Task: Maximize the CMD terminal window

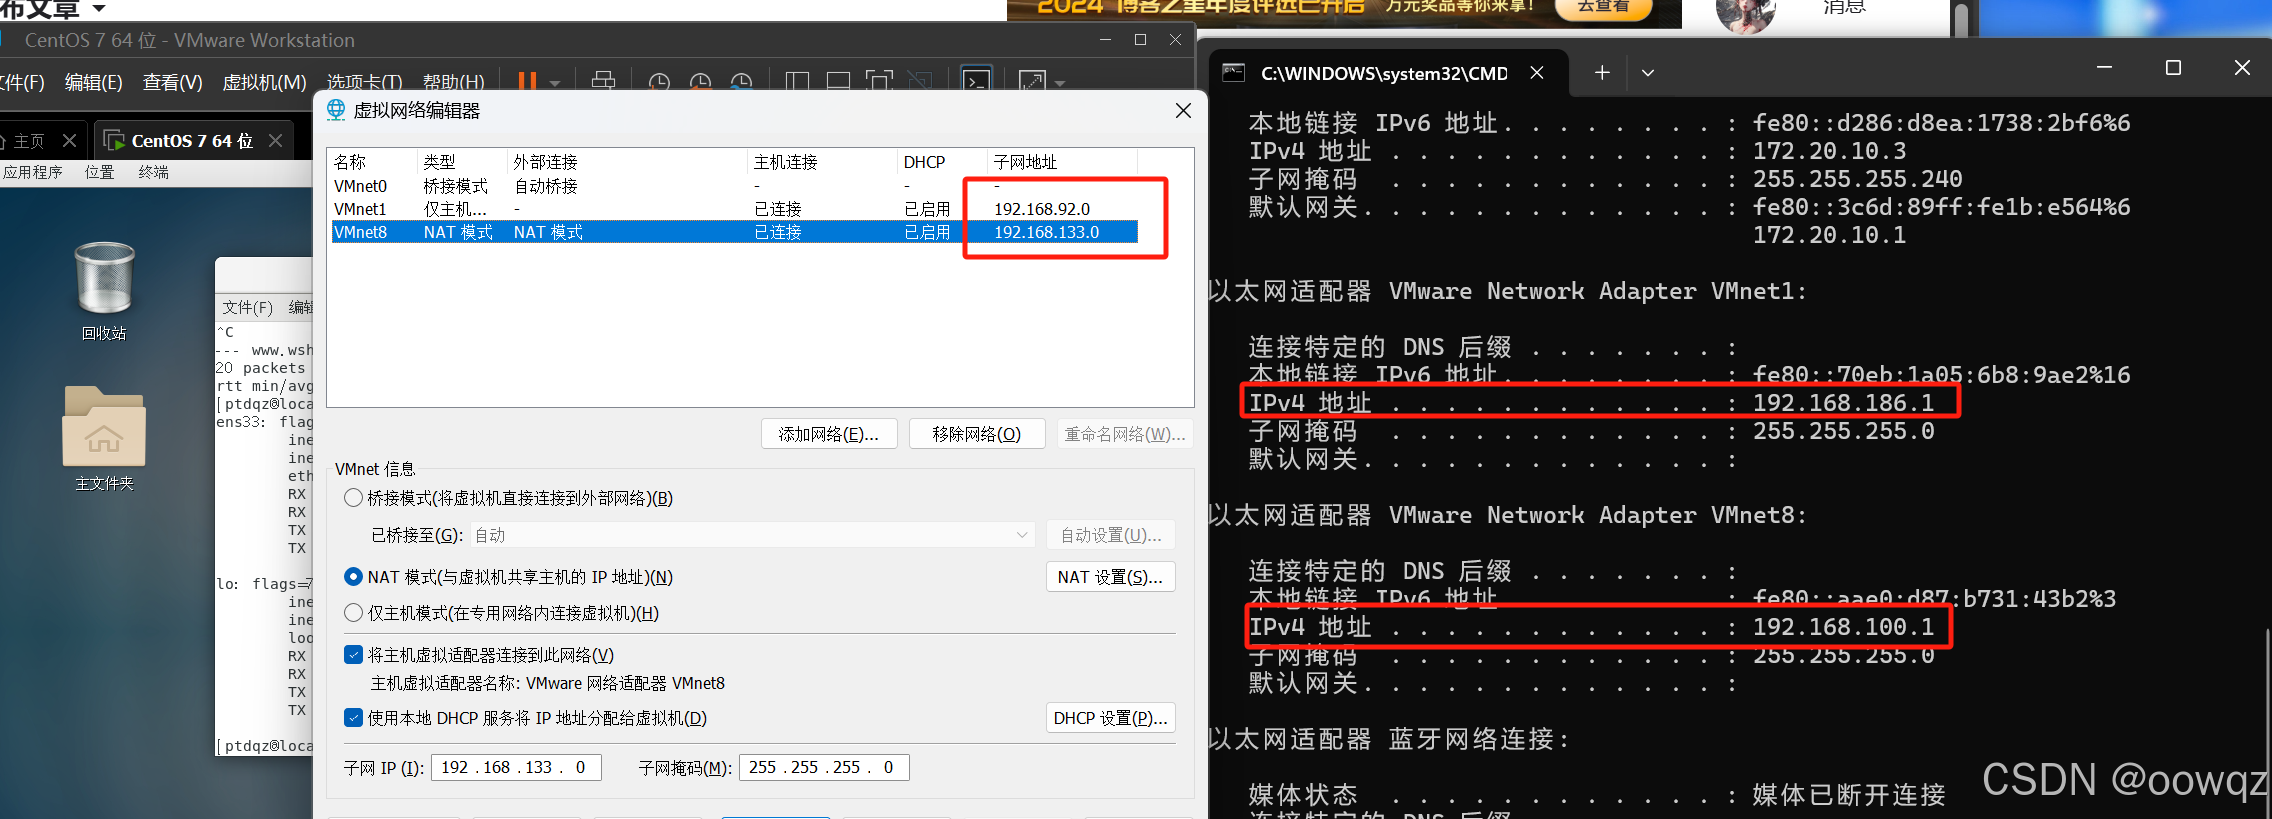Action: pos(2173,68)
